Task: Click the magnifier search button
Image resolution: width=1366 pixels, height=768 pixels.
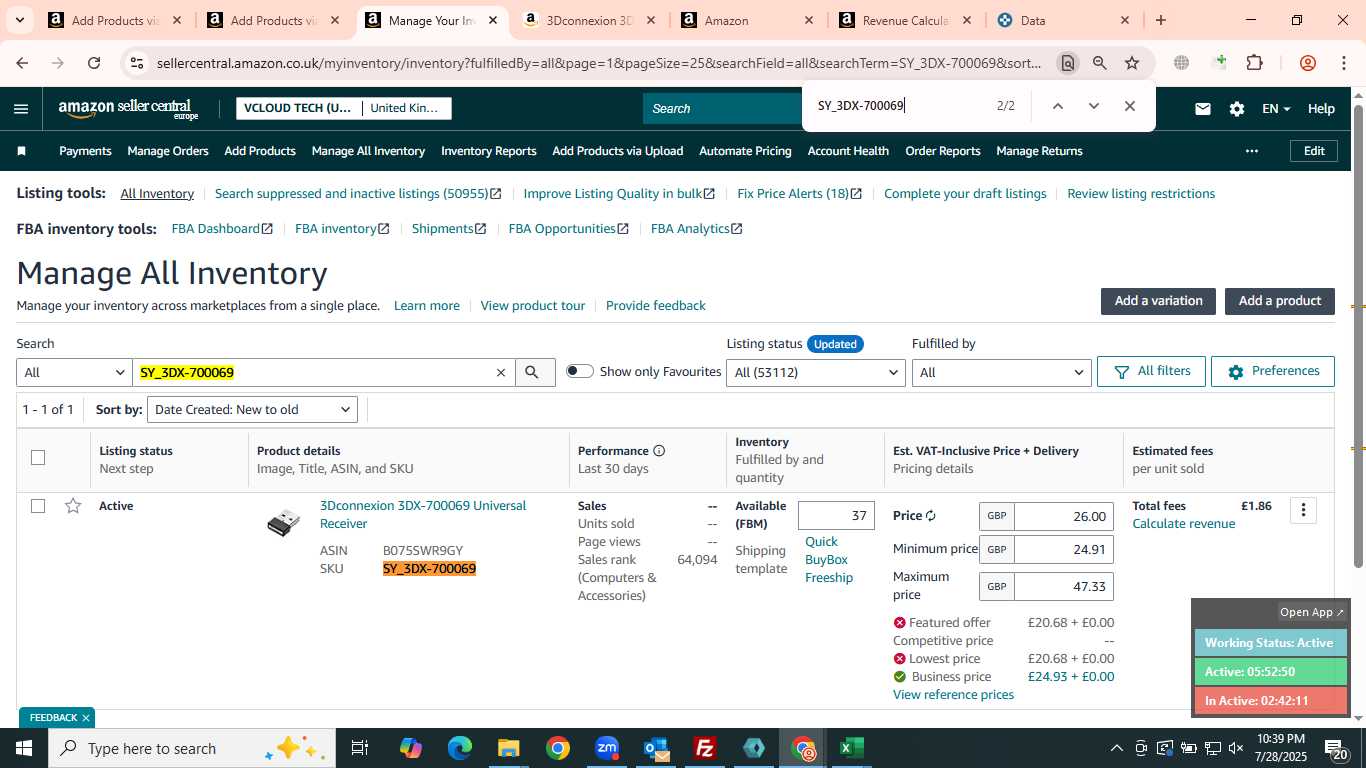Action: [x=535, y=372]
